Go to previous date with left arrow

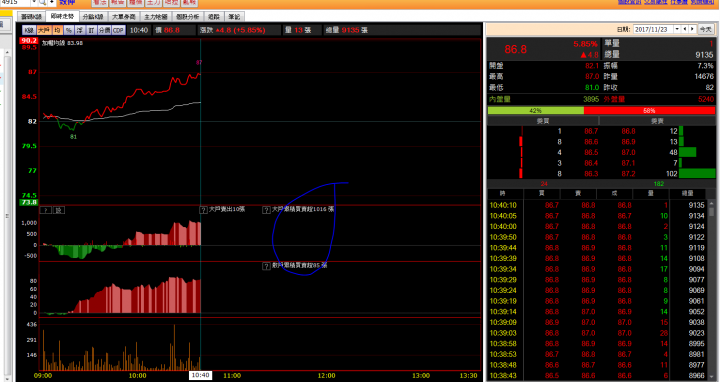[x=685, y=29]
